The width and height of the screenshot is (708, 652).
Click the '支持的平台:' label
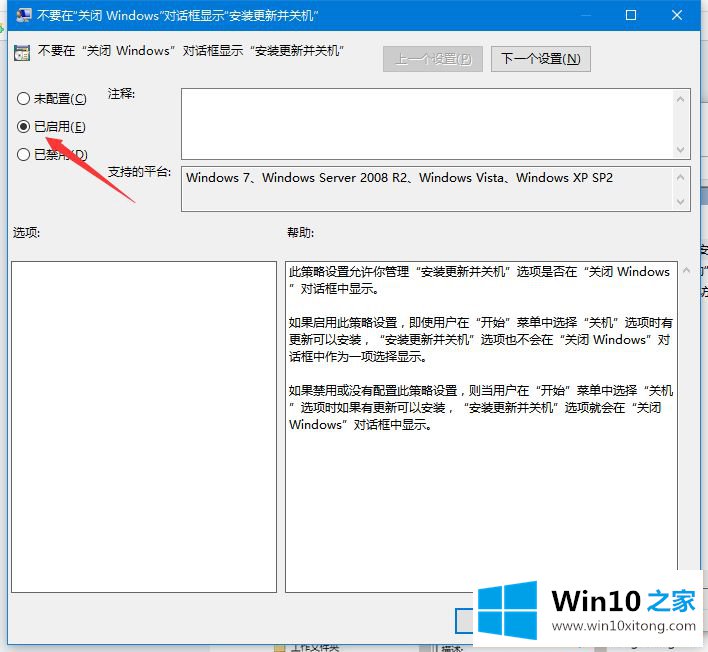[139, 172]
